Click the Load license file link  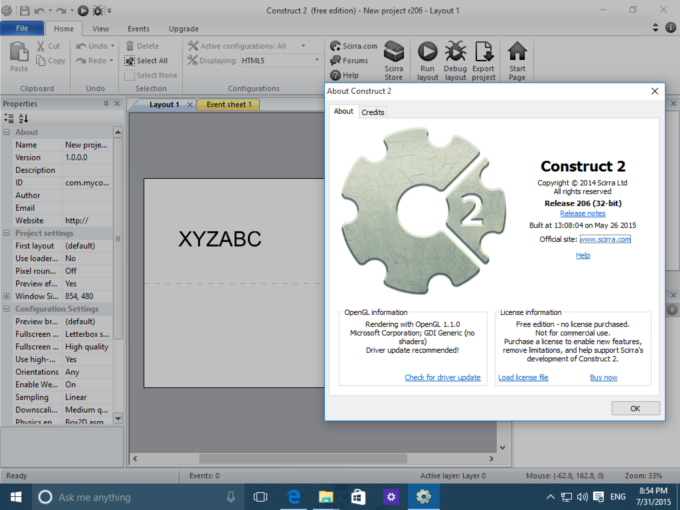coord(523,377)
